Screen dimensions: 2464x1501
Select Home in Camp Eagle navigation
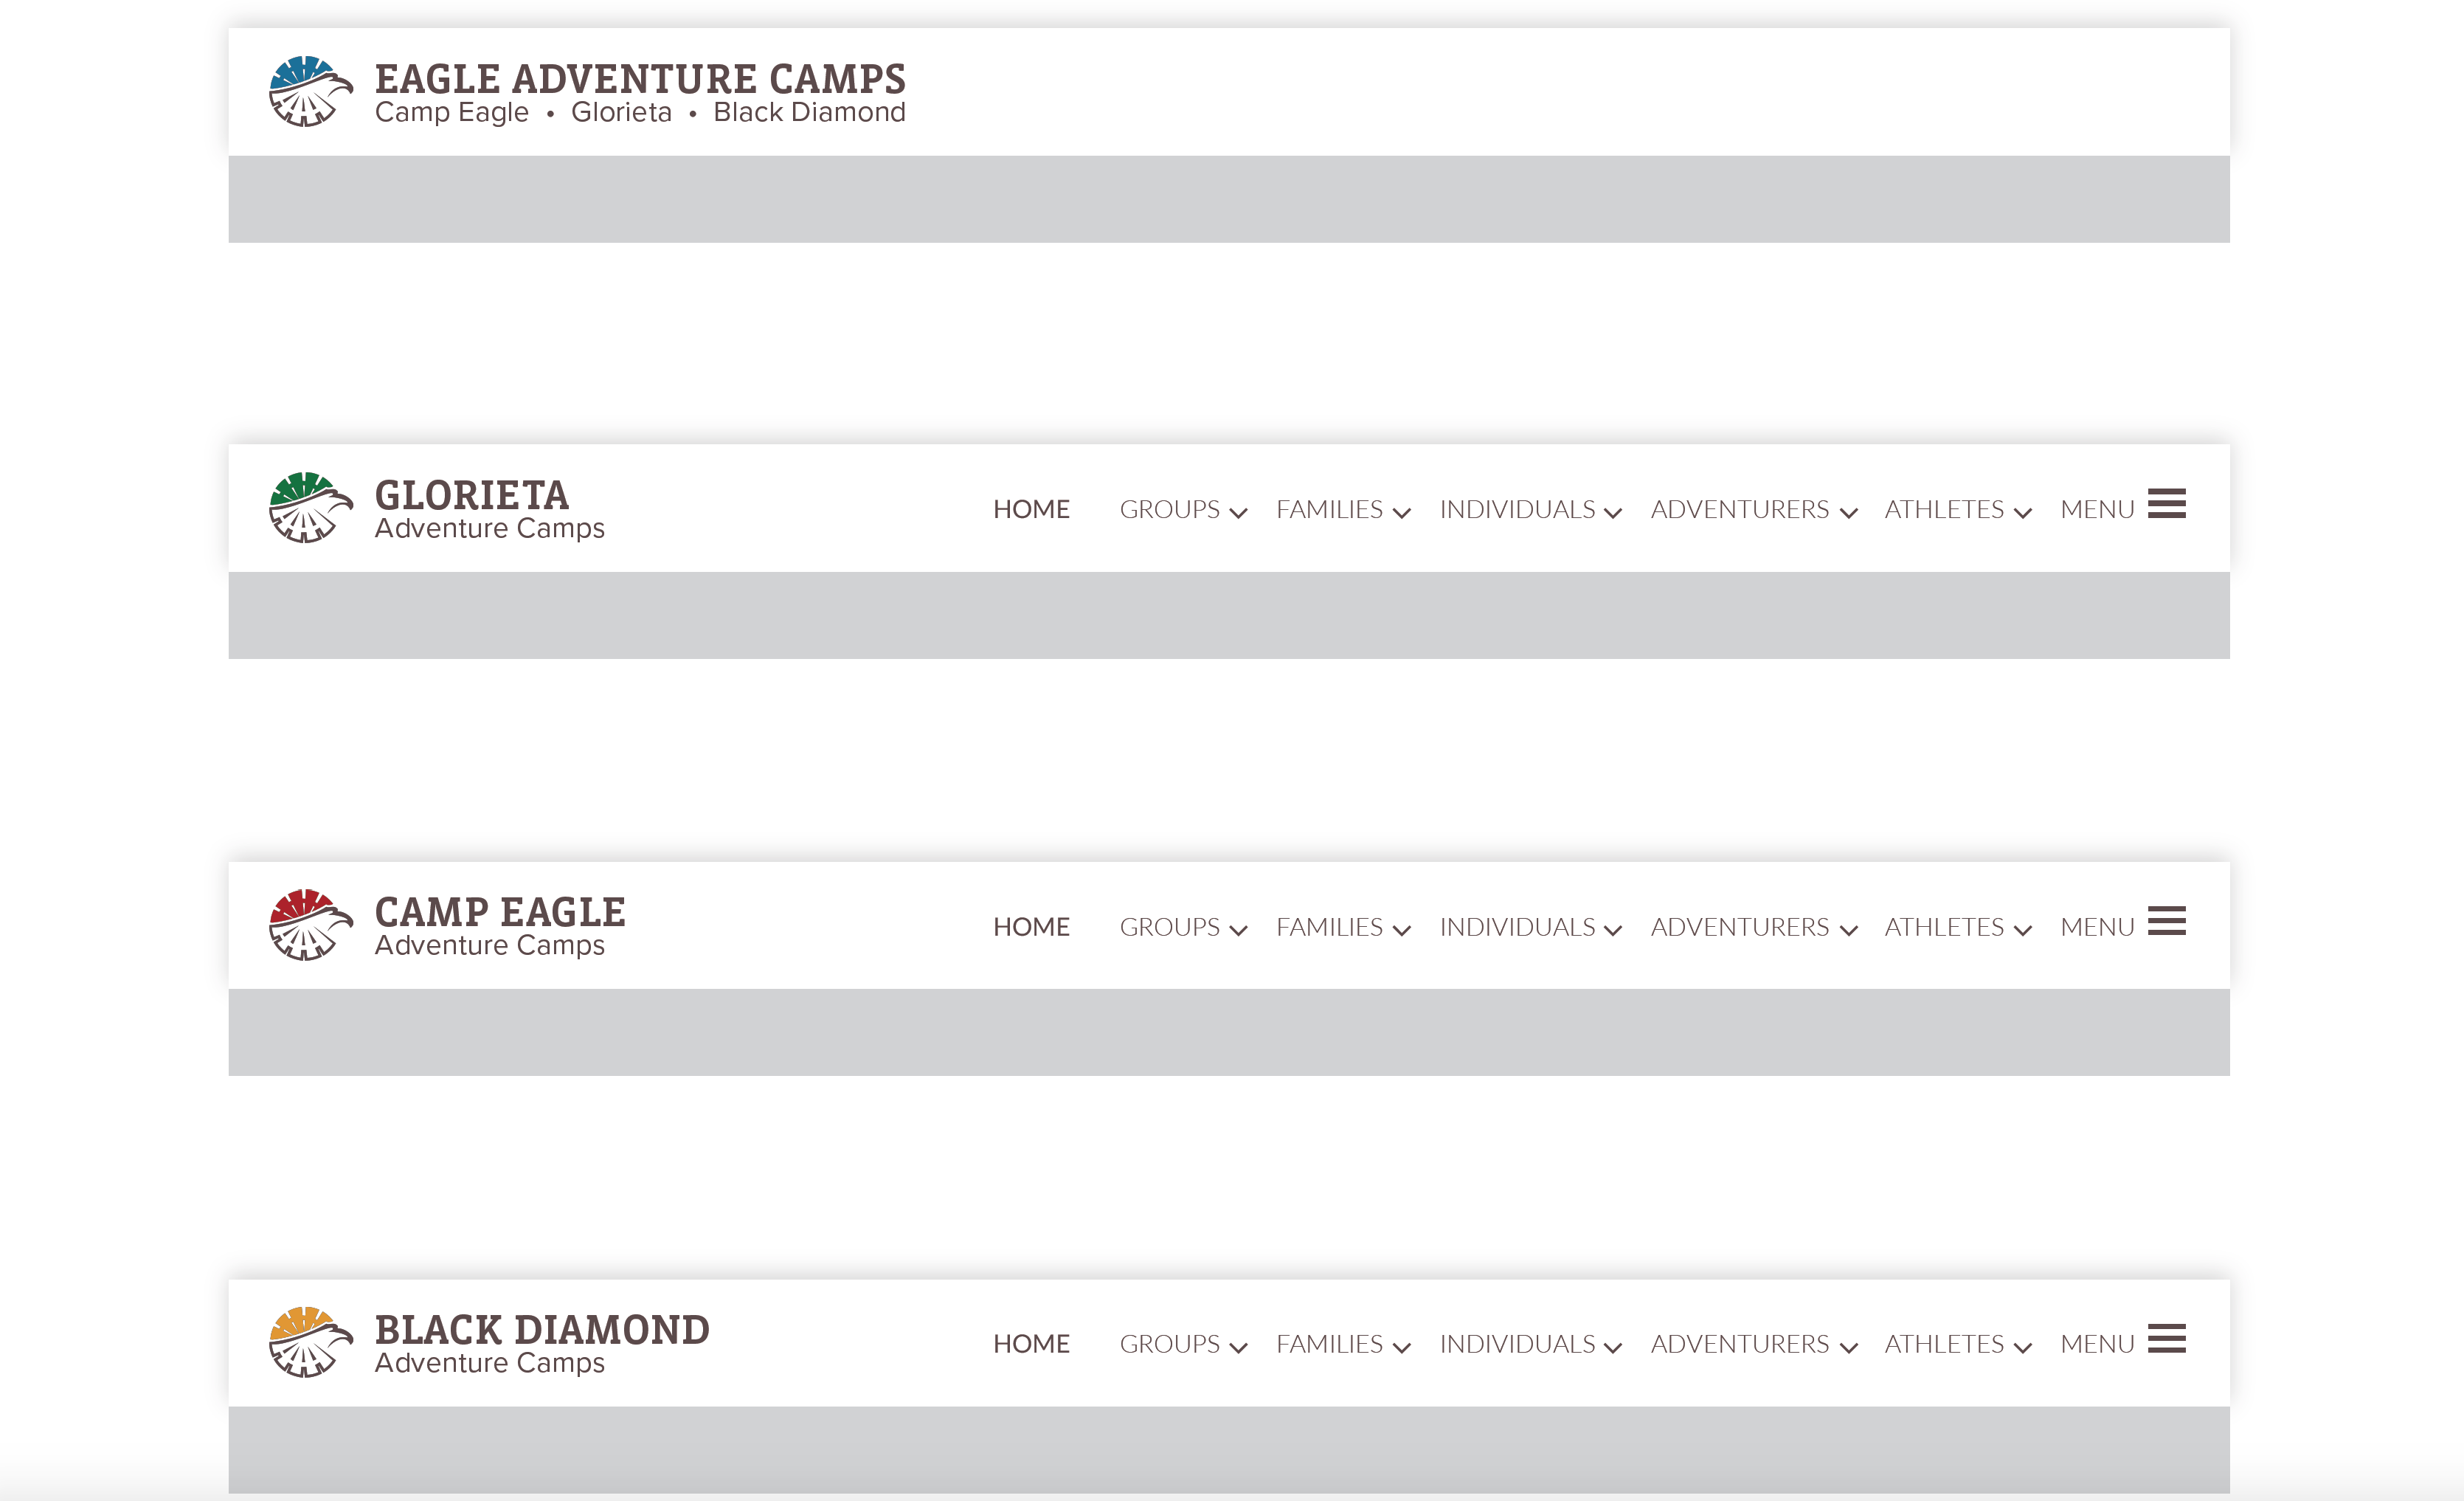click(x=1031, y=927)
